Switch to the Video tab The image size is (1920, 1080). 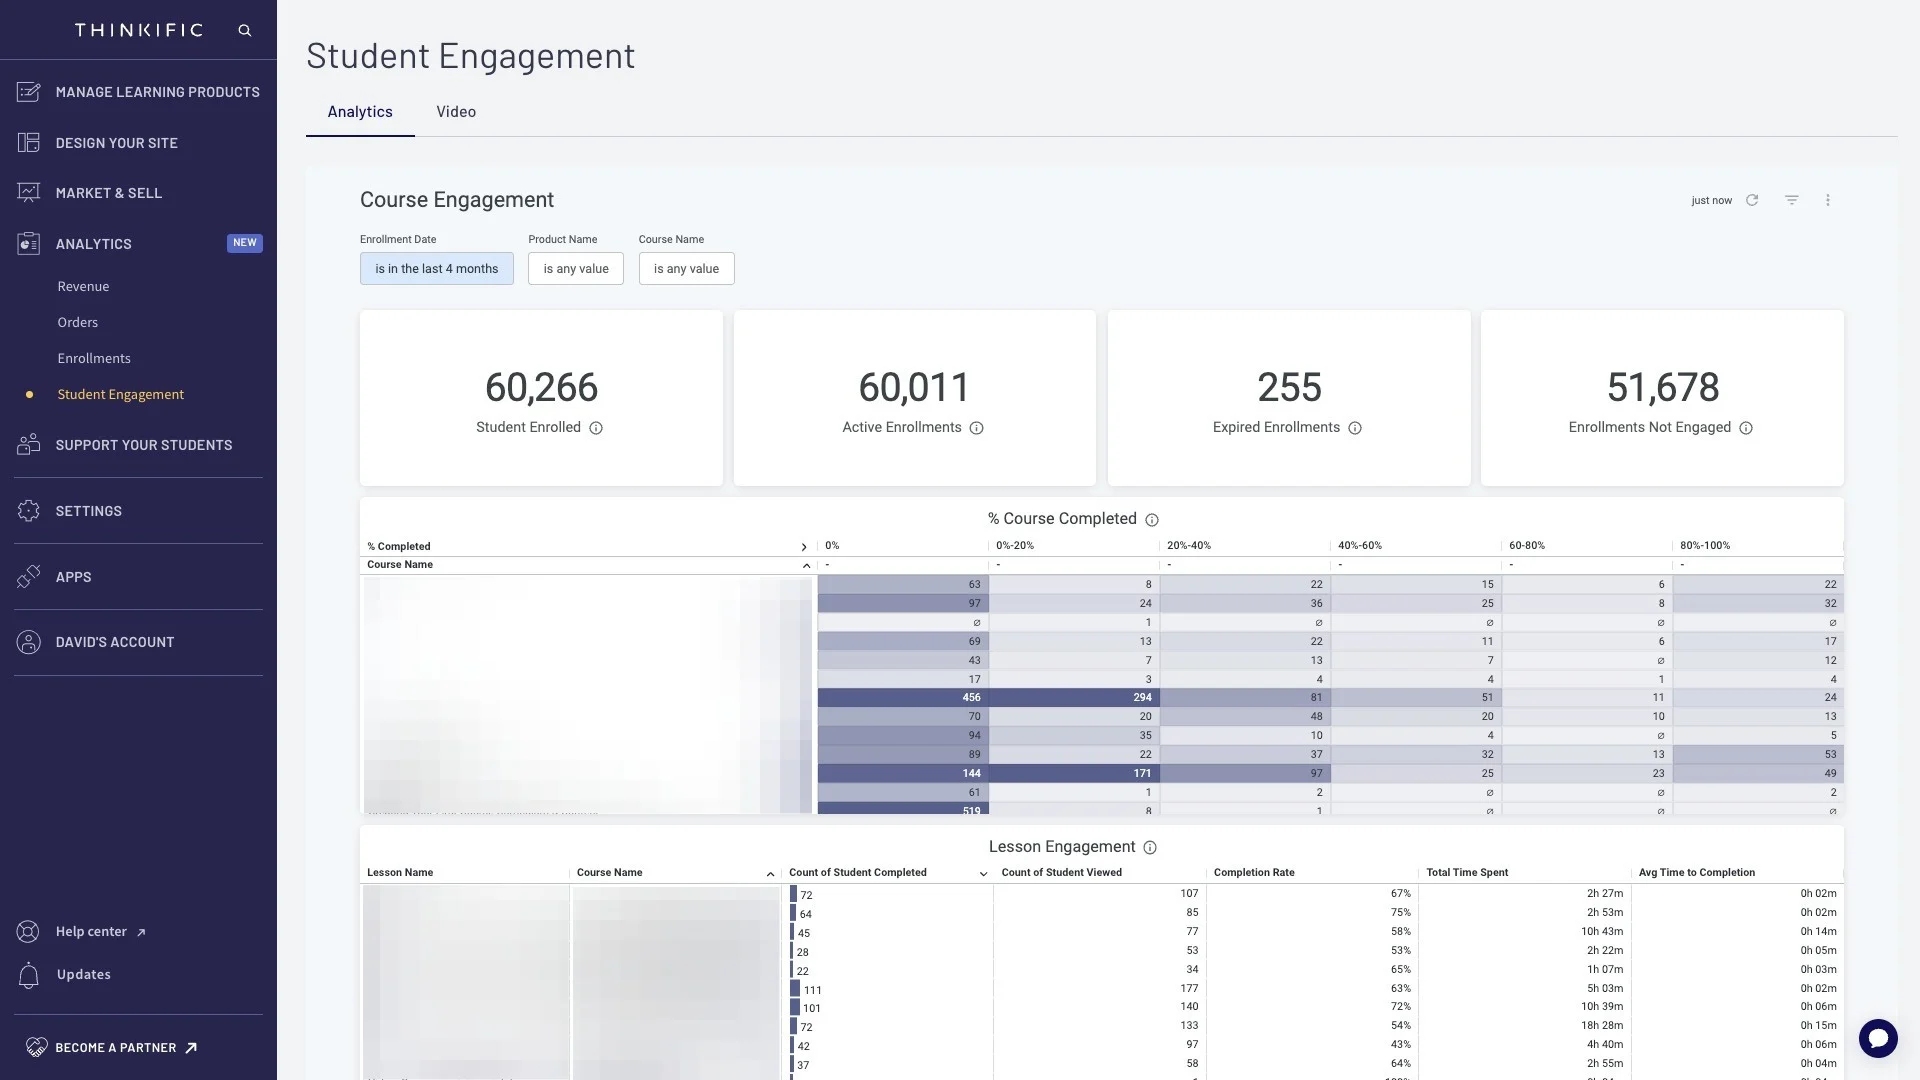[x=456, y=111]
